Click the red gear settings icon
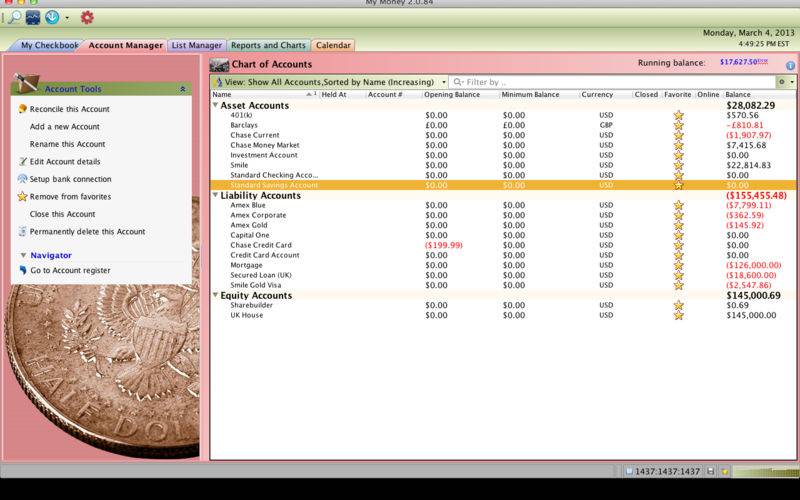Viewport: 800px width, 500px height. tap(87, 18)
